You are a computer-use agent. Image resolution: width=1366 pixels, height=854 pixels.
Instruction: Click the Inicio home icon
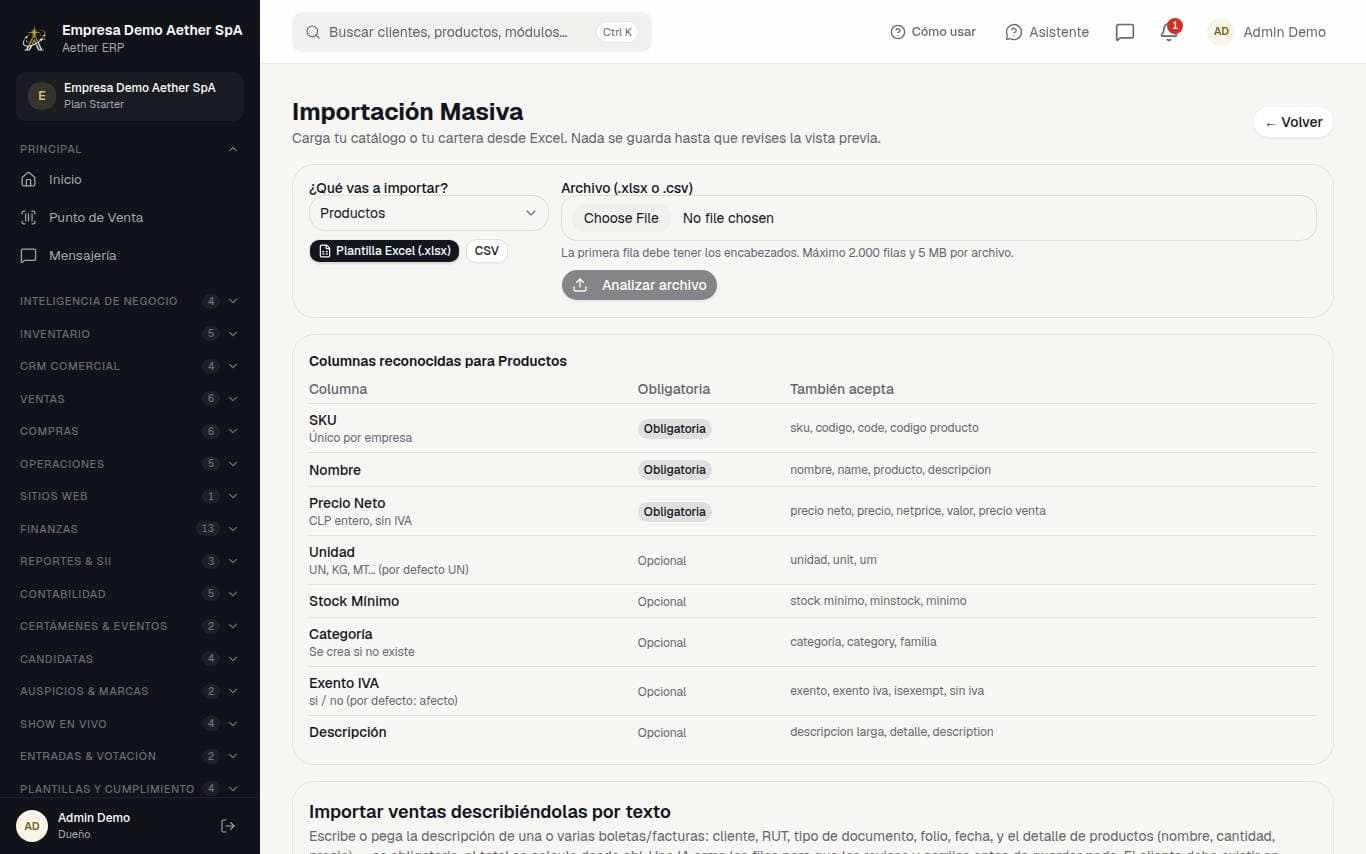pos(28,180)
